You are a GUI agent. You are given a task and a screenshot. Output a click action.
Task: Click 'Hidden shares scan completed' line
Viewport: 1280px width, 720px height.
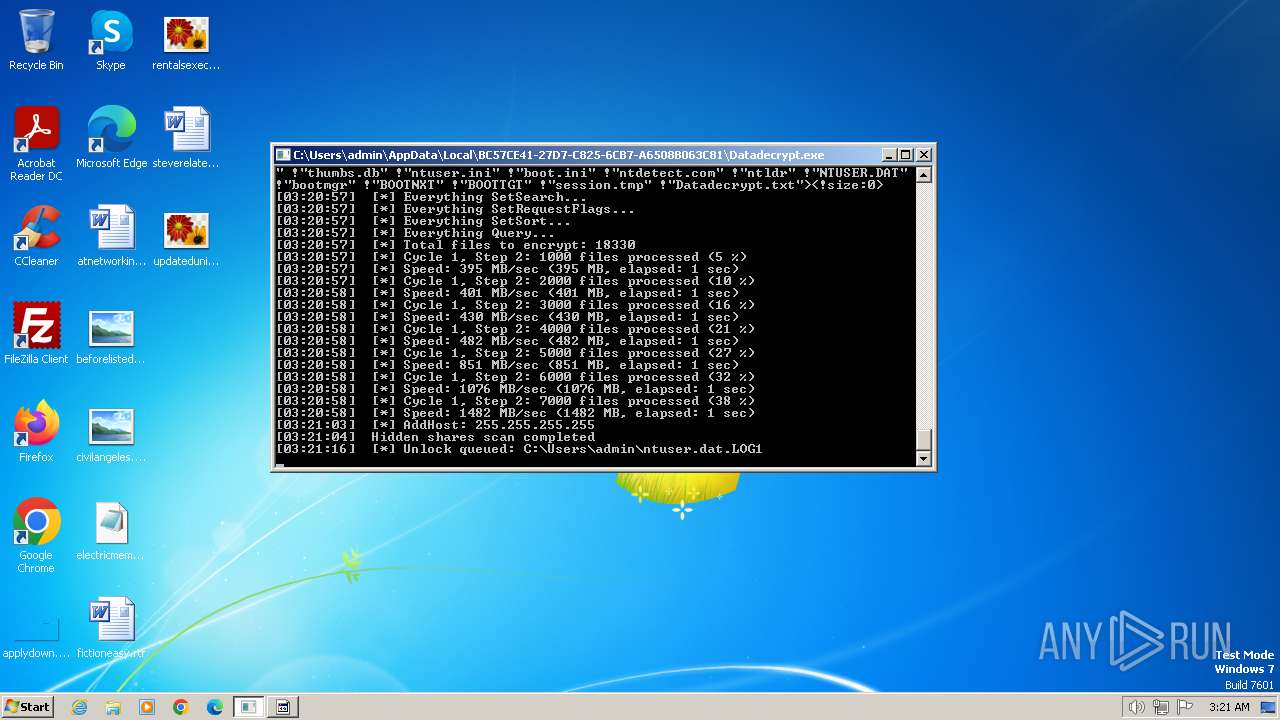pyautogui.click(x=435, y=437)
